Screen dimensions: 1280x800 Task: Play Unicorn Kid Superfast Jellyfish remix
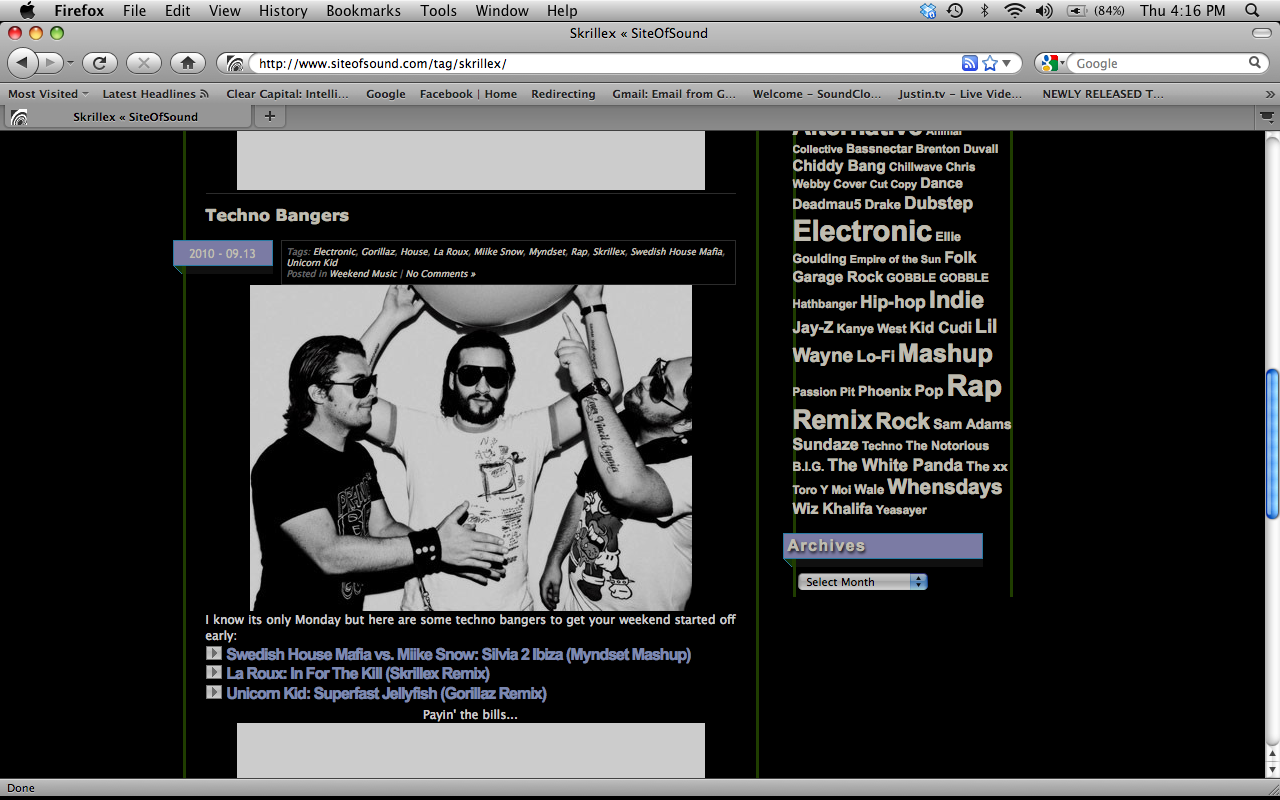(214, 692)
